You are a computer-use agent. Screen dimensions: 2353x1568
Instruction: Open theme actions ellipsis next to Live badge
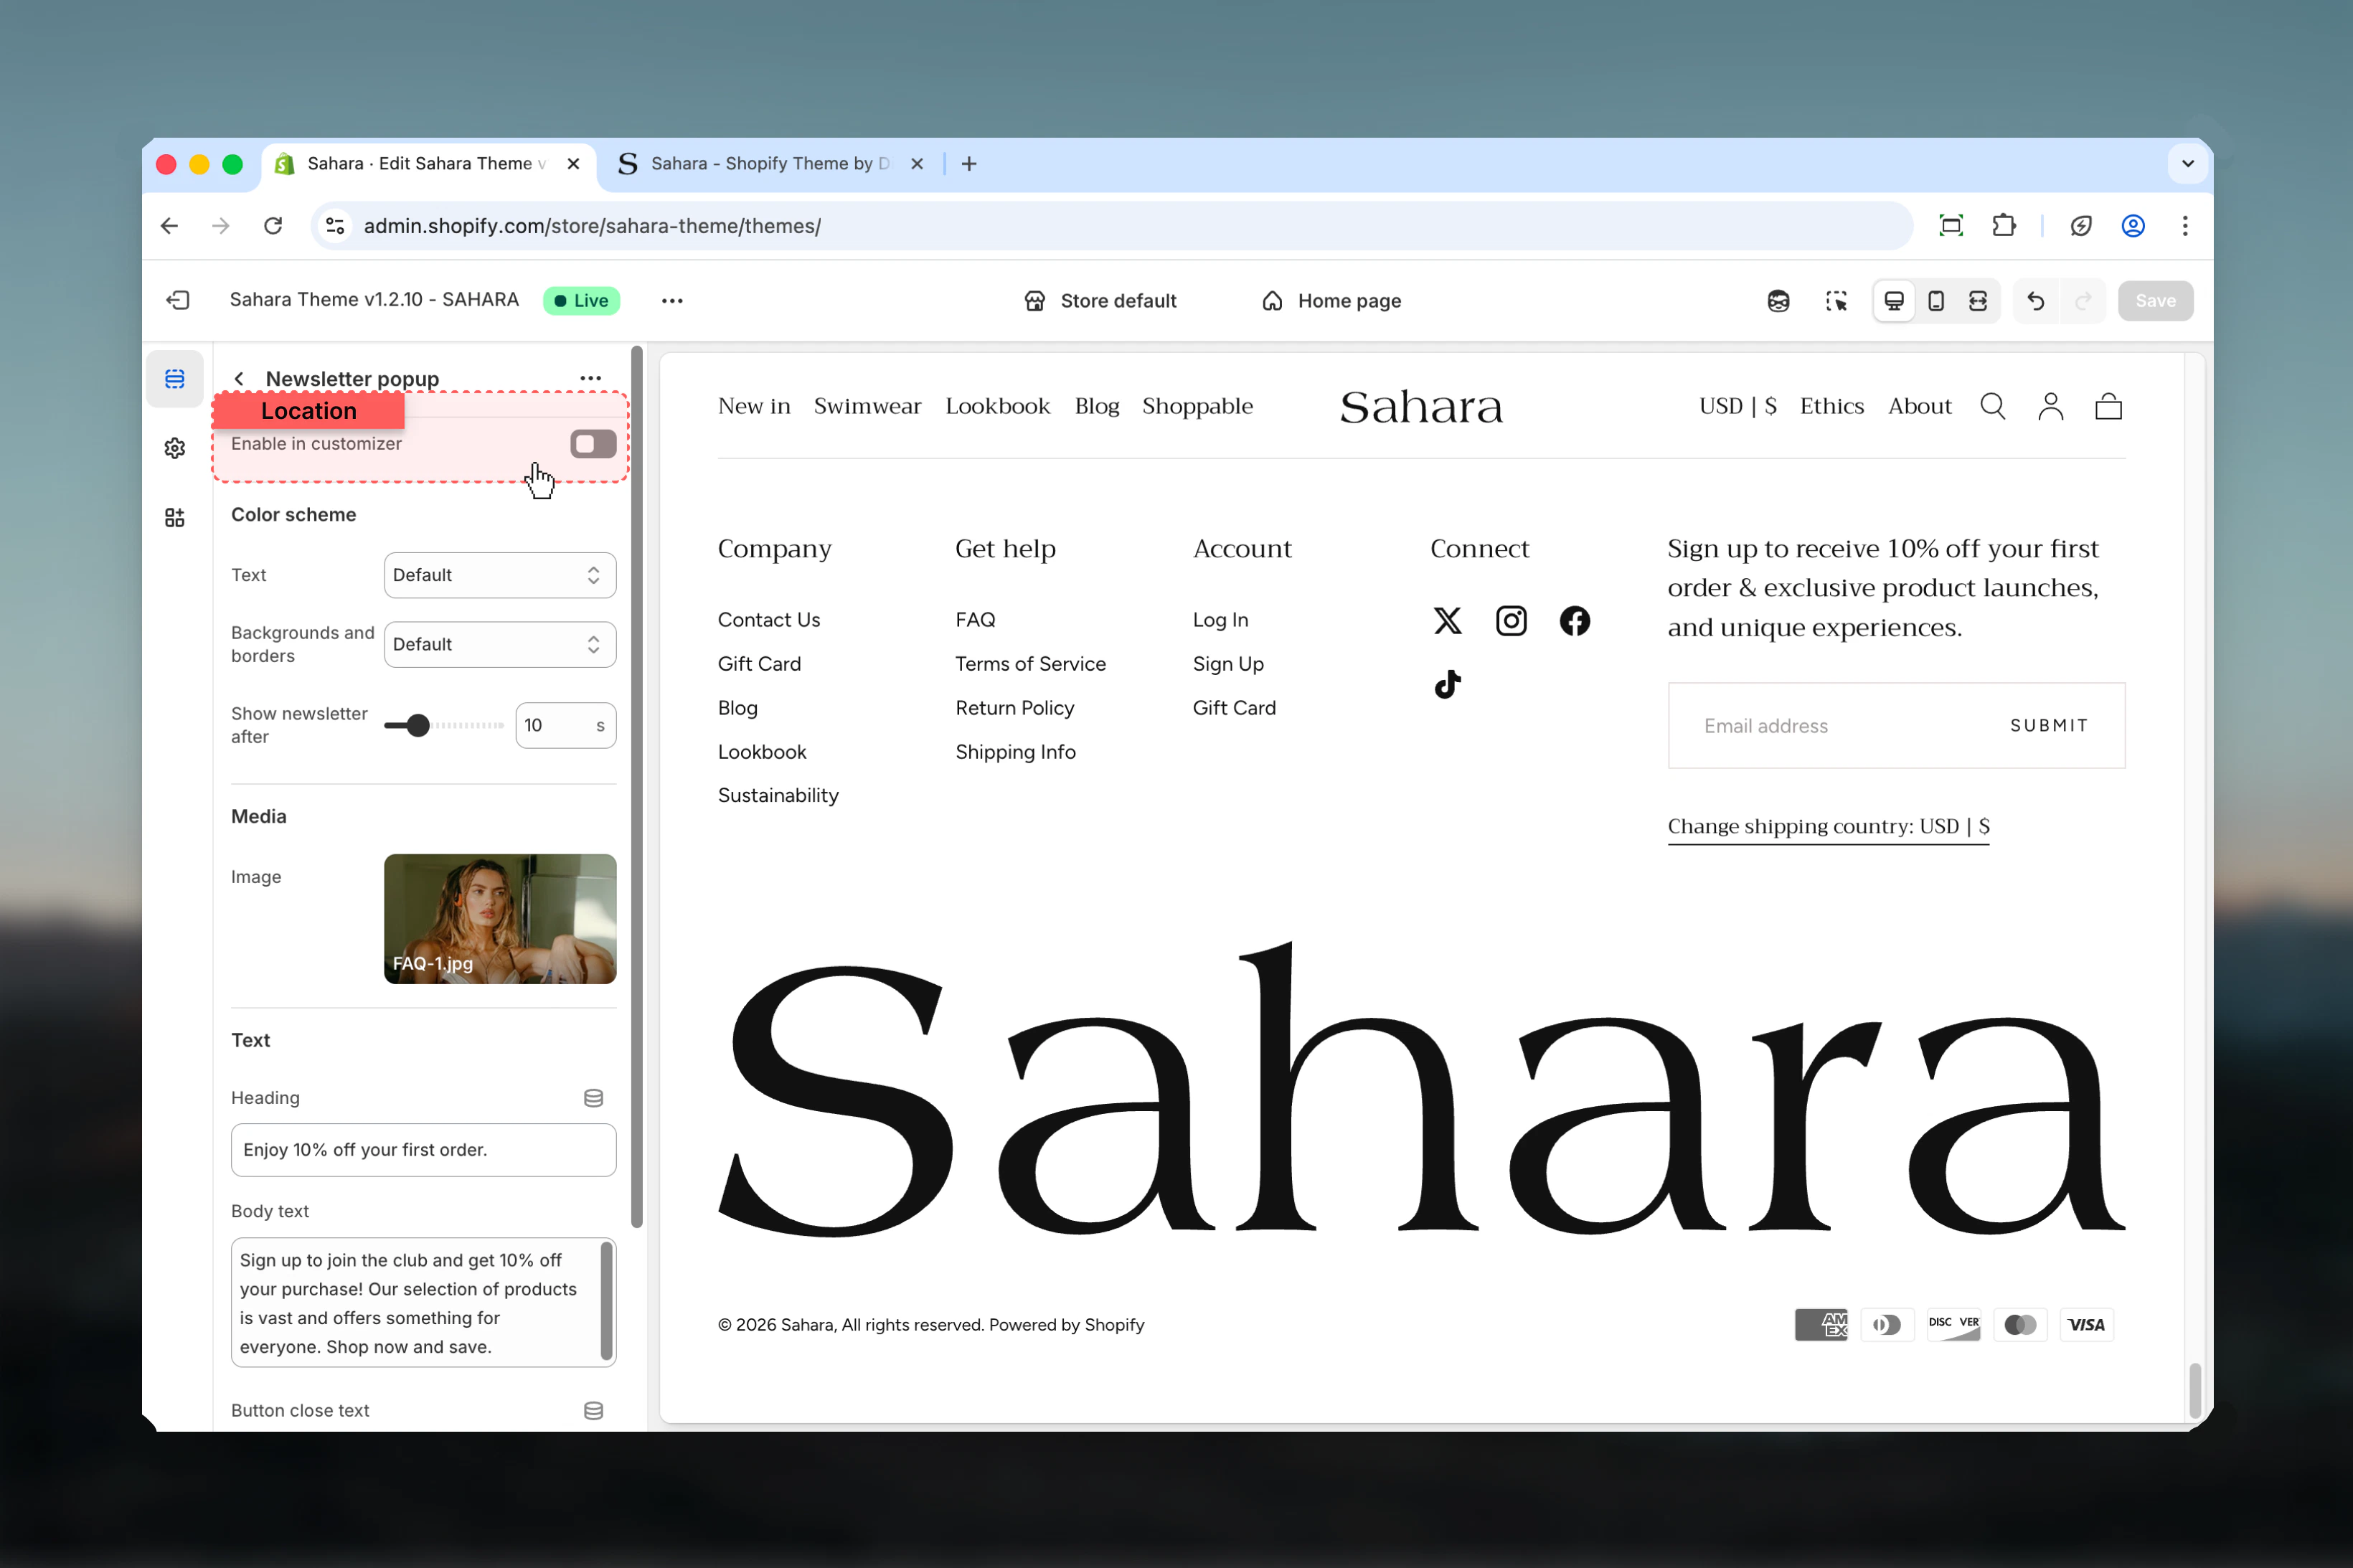(672, 300)
